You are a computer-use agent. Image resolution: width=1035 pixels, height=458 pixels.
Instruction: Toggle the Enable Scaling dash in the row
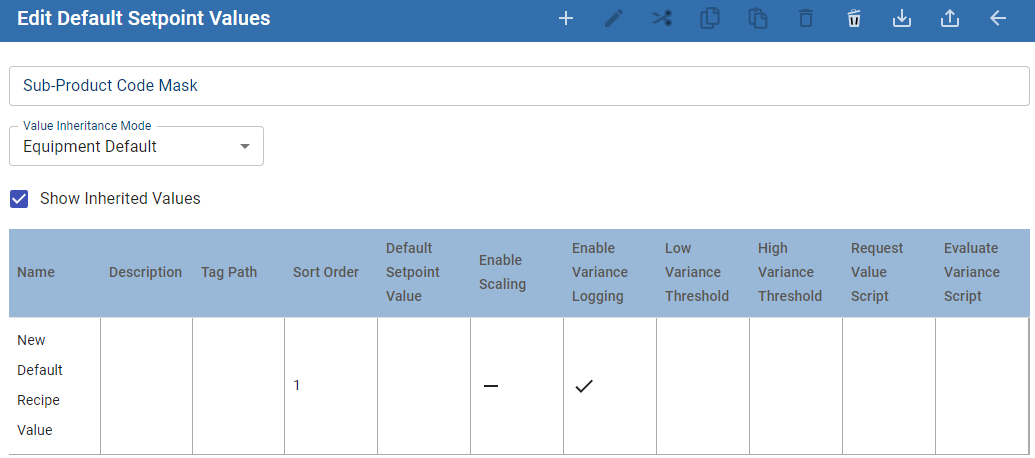[491, 386]
